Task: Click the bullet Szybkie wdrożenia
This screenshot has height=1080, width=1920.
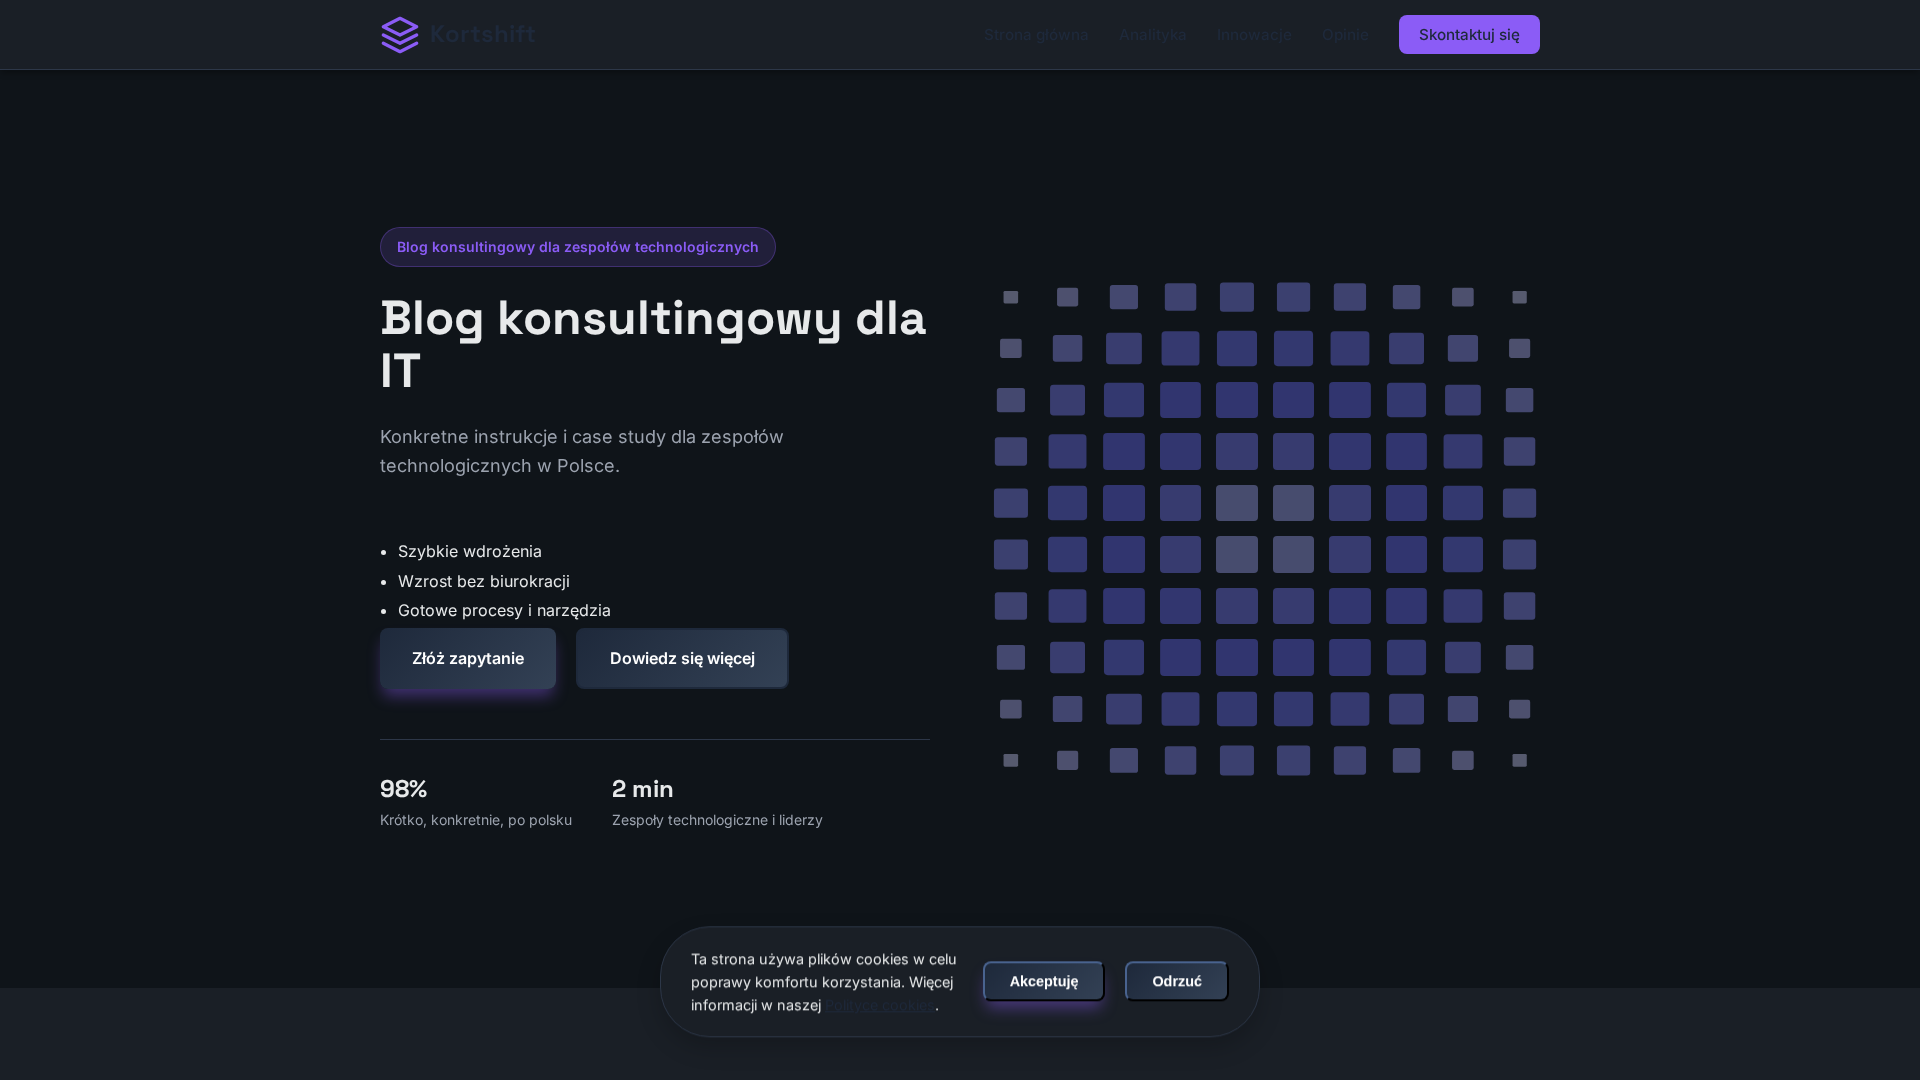Action: (x=470, y=552)
